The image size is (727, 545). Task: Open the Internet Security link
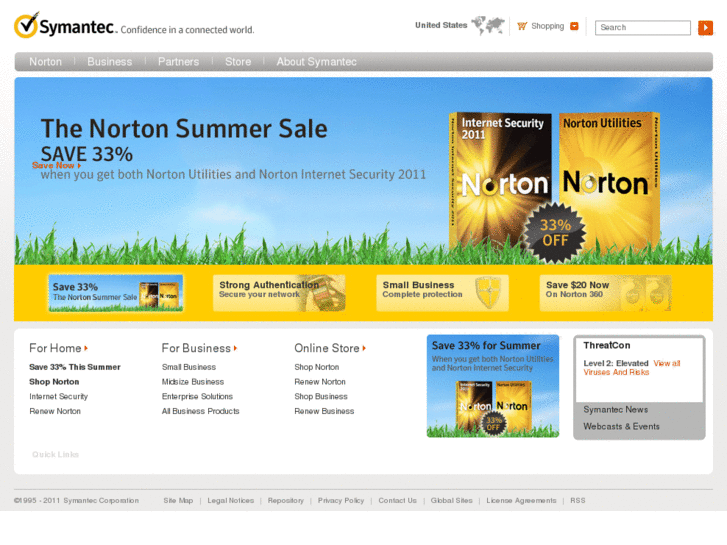click(58, 397)
